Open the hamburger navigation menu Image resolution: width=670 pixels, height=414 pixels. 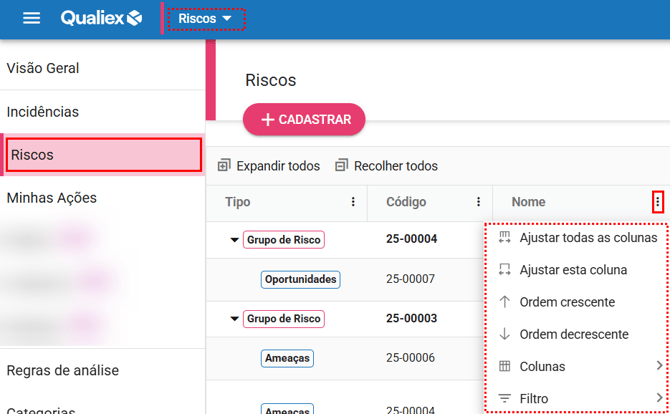click(31, 19)
